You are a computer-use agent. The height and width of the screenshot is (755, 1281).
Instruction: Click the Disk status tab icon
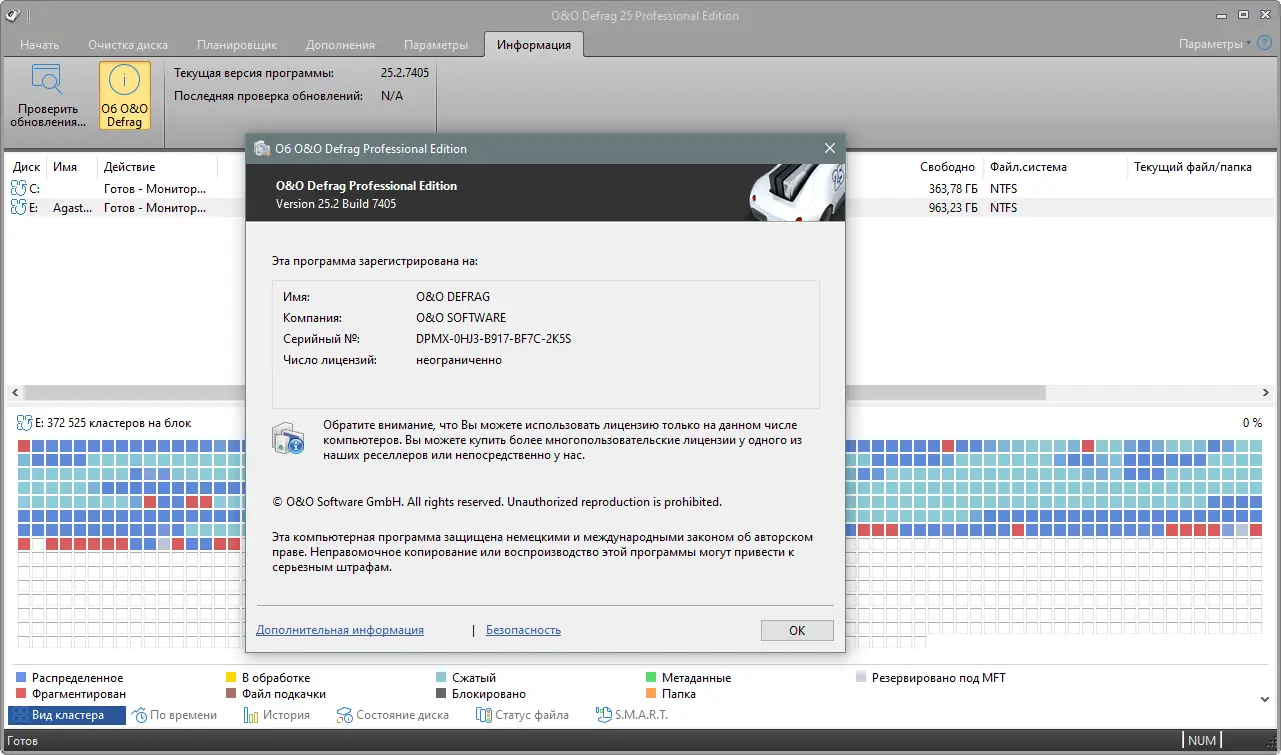pos(345,715)
